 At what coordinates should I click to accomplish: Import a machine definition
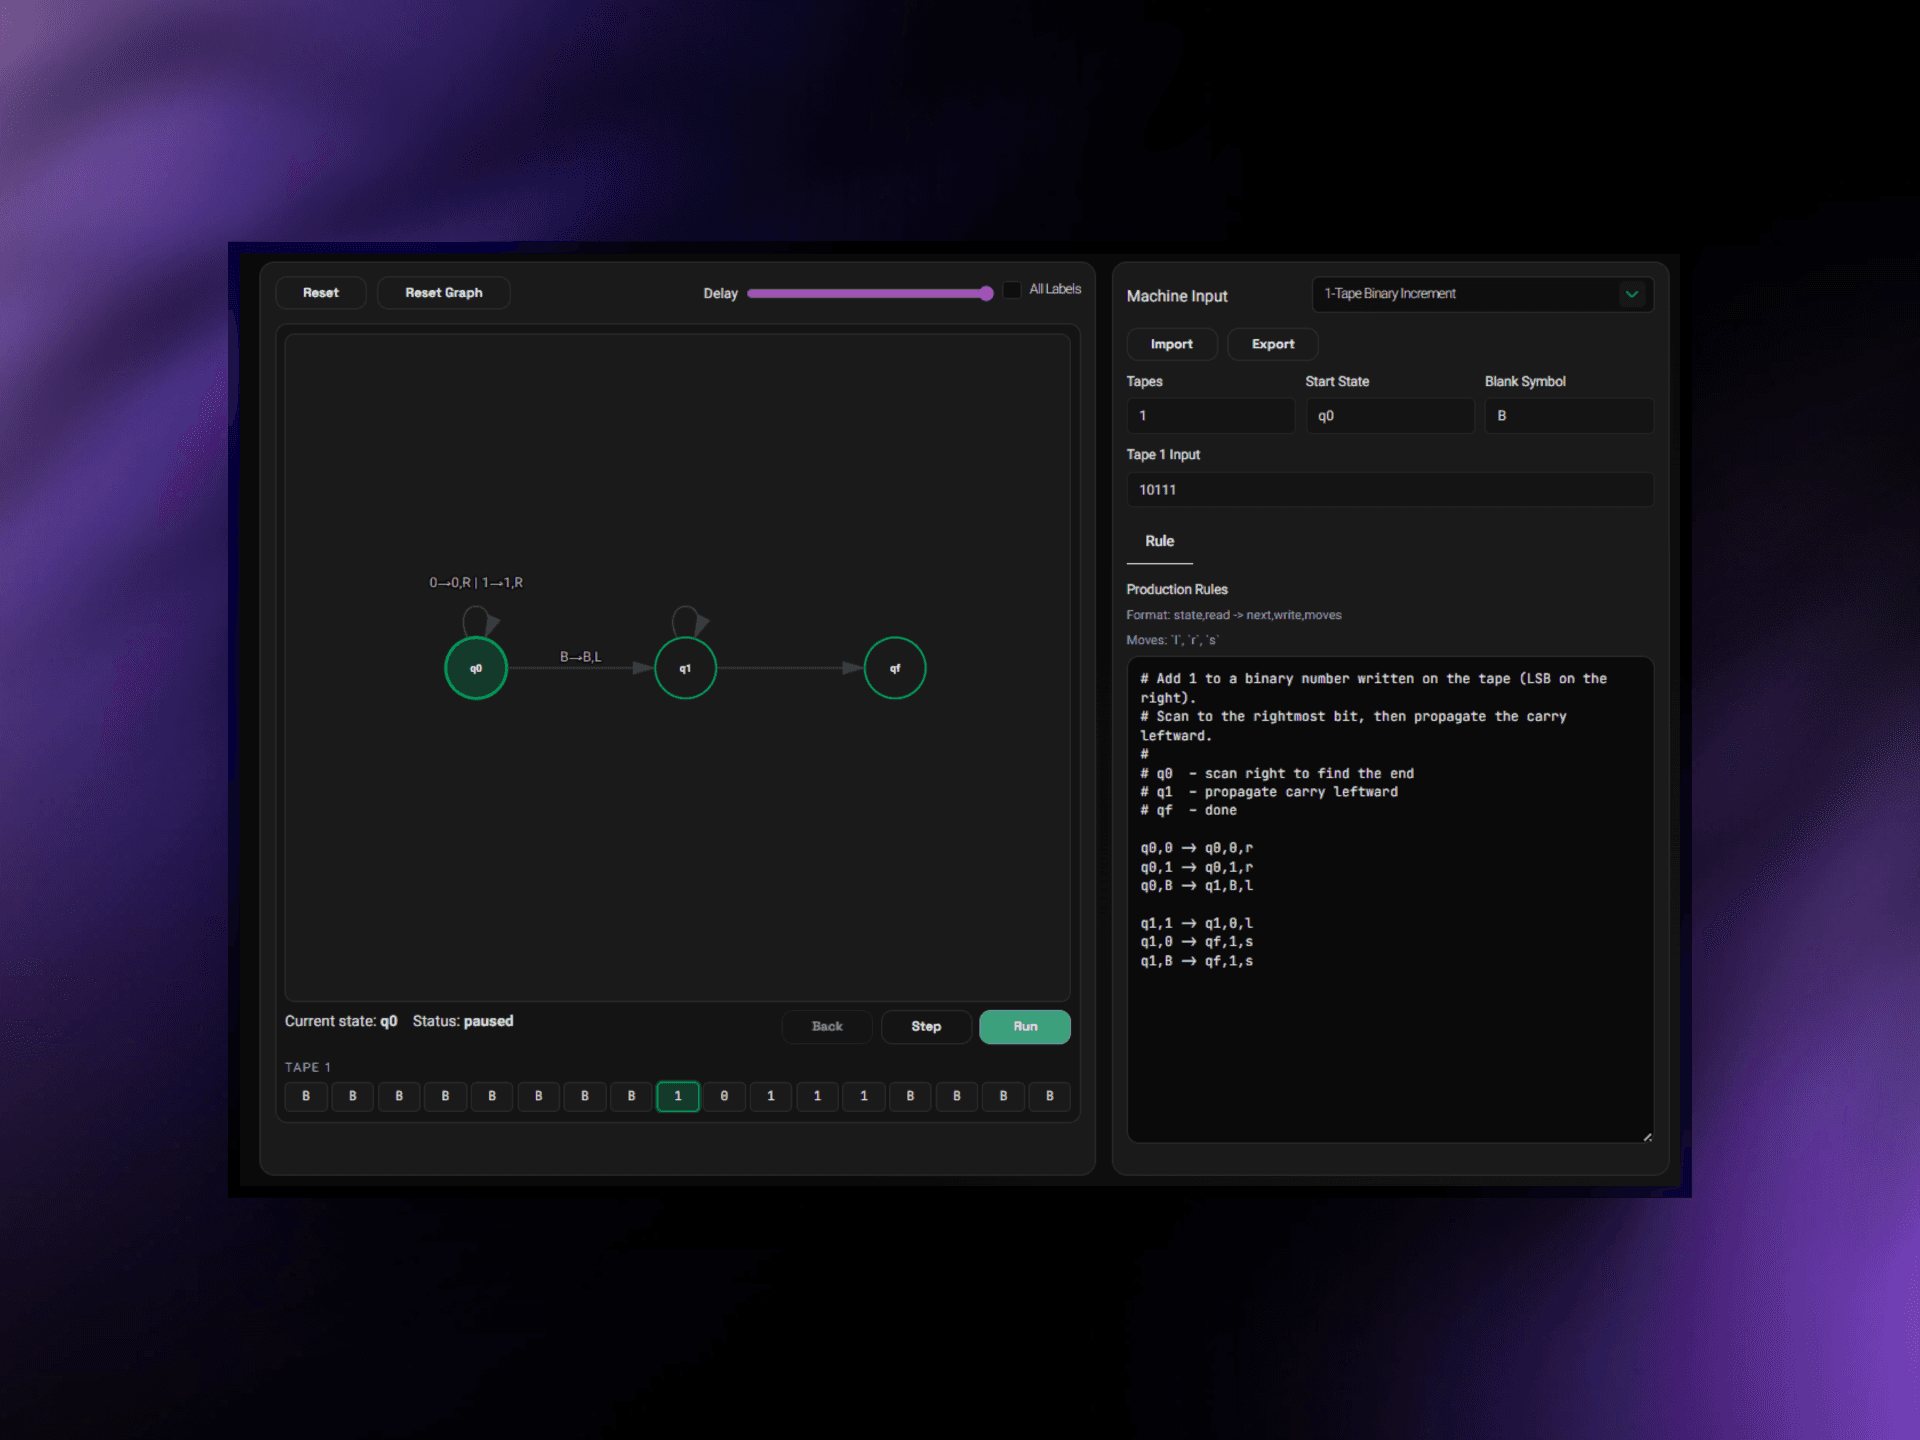[1171, 344]
